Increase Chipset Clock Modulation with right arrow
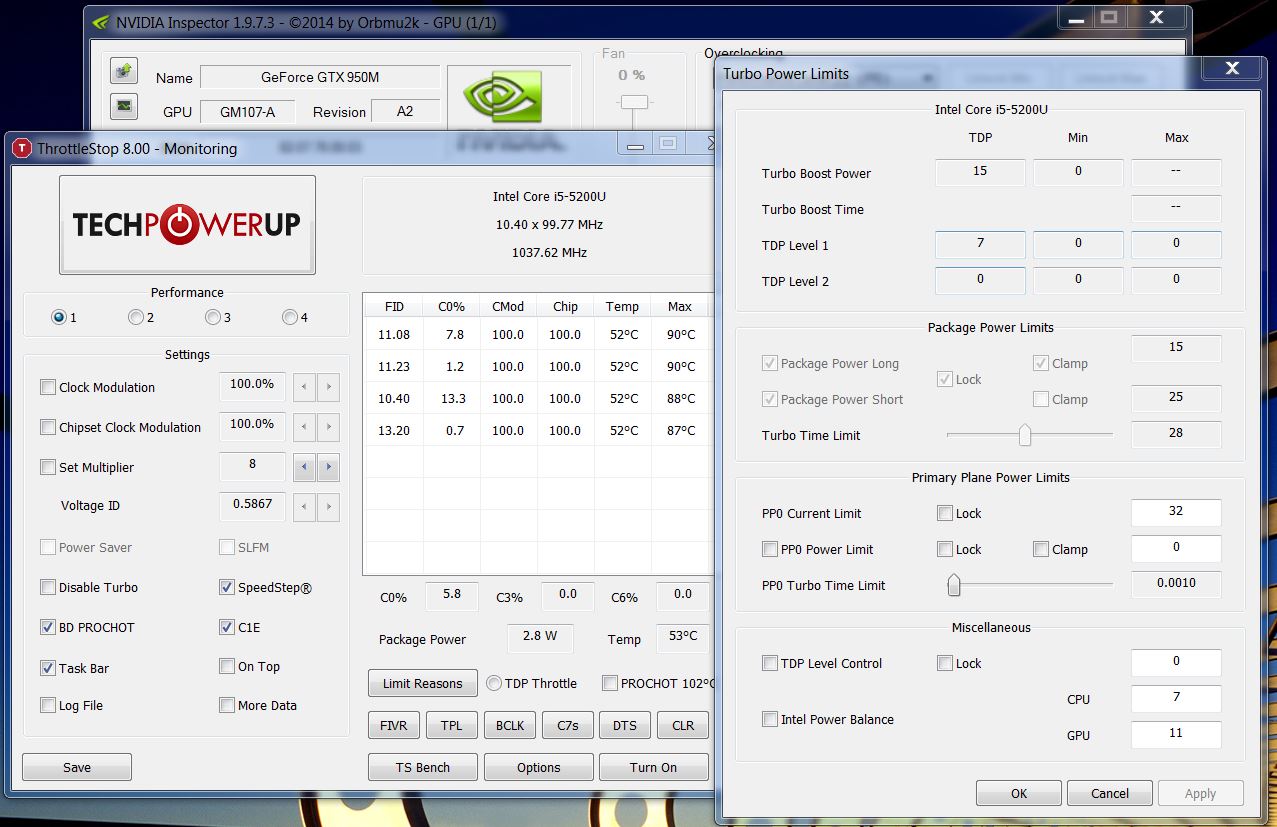Image resolution: width=1277 pixels, height=827 pixels. (x=328, y=428)
